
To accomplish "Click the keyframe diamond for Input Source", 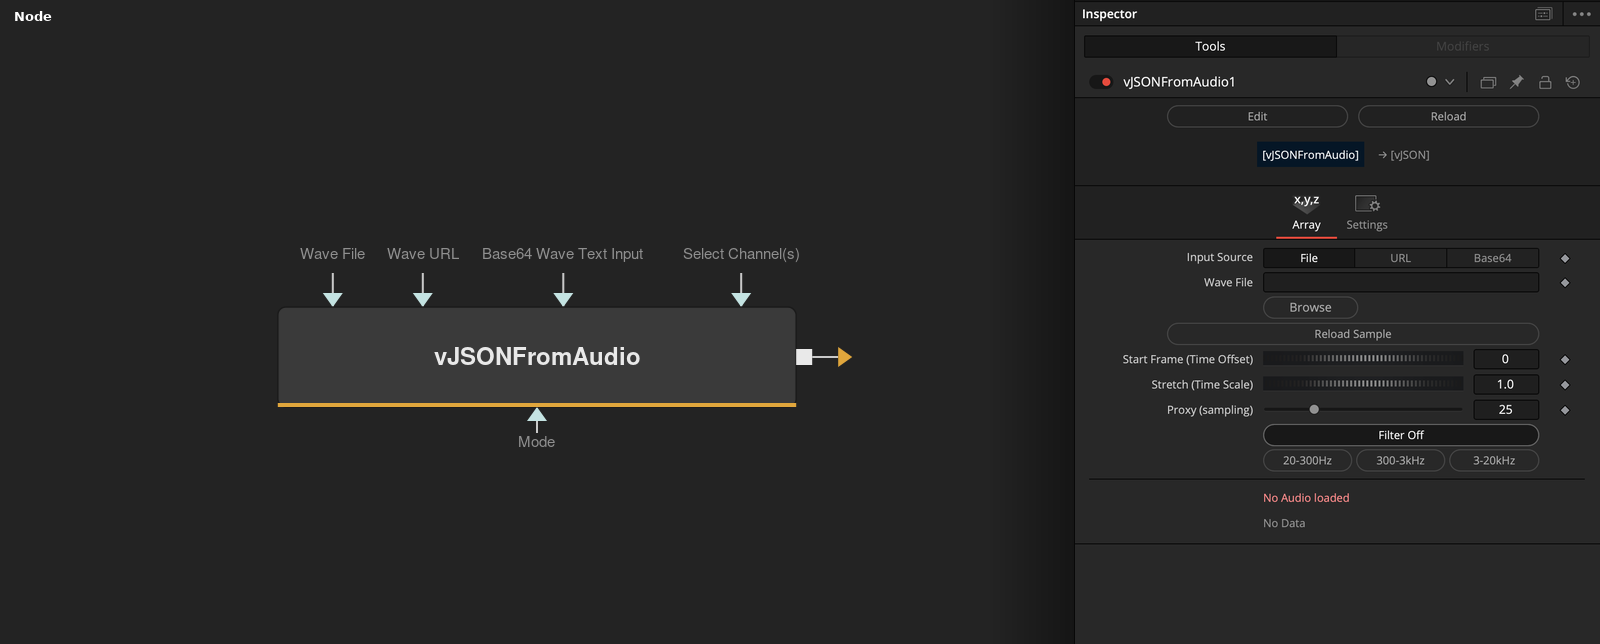I will (x=1565, y=258).
